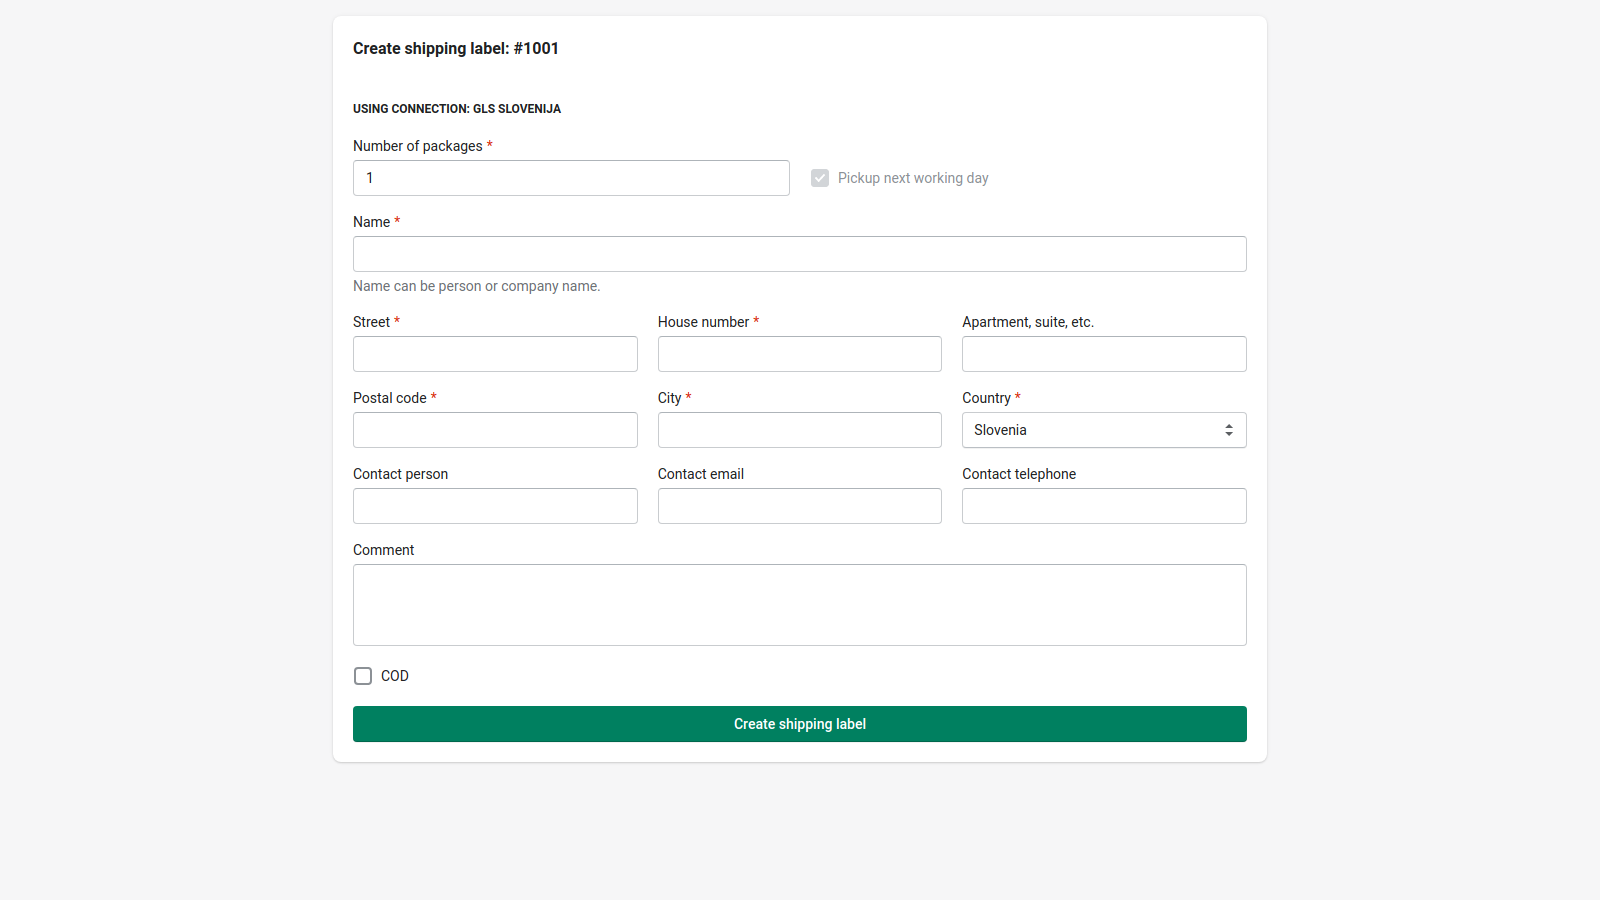1600x900 pixels.
Task: Click the shipping label #1001 heading
Action: [x=455, y=48]
